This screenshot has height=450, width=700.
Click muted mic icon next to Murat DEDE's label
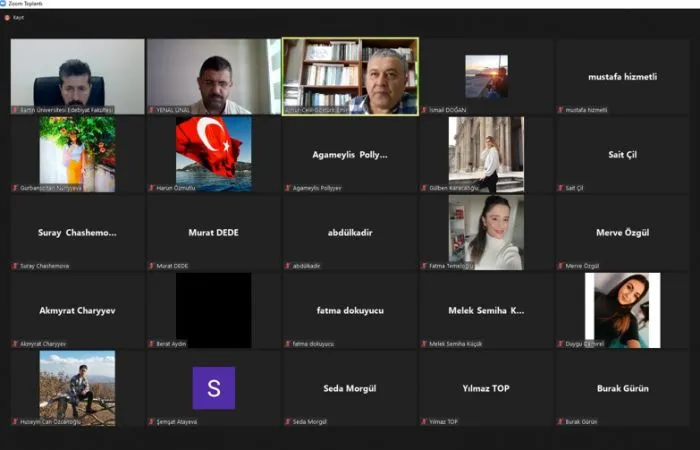point(152,266)
